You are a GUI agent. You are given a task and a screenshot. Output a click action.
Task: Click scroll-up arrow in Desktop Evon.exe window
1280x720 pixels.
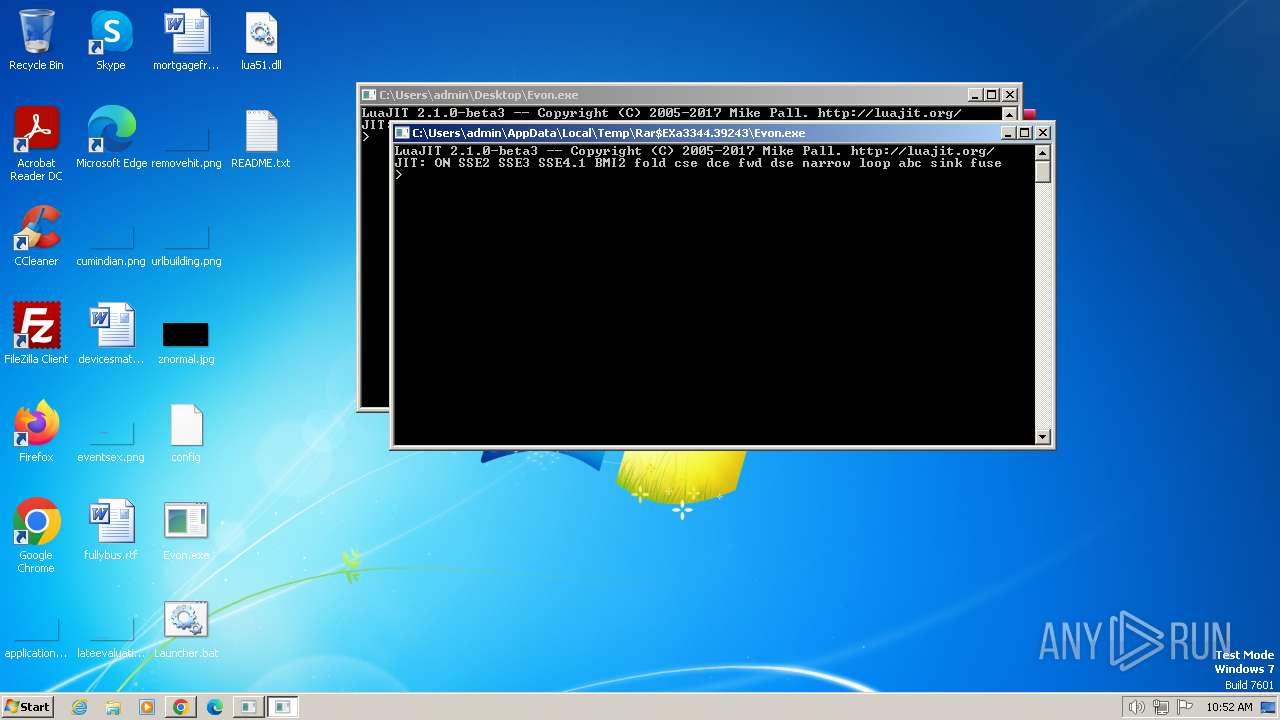pyautogui.click(x=1010, y=115)
